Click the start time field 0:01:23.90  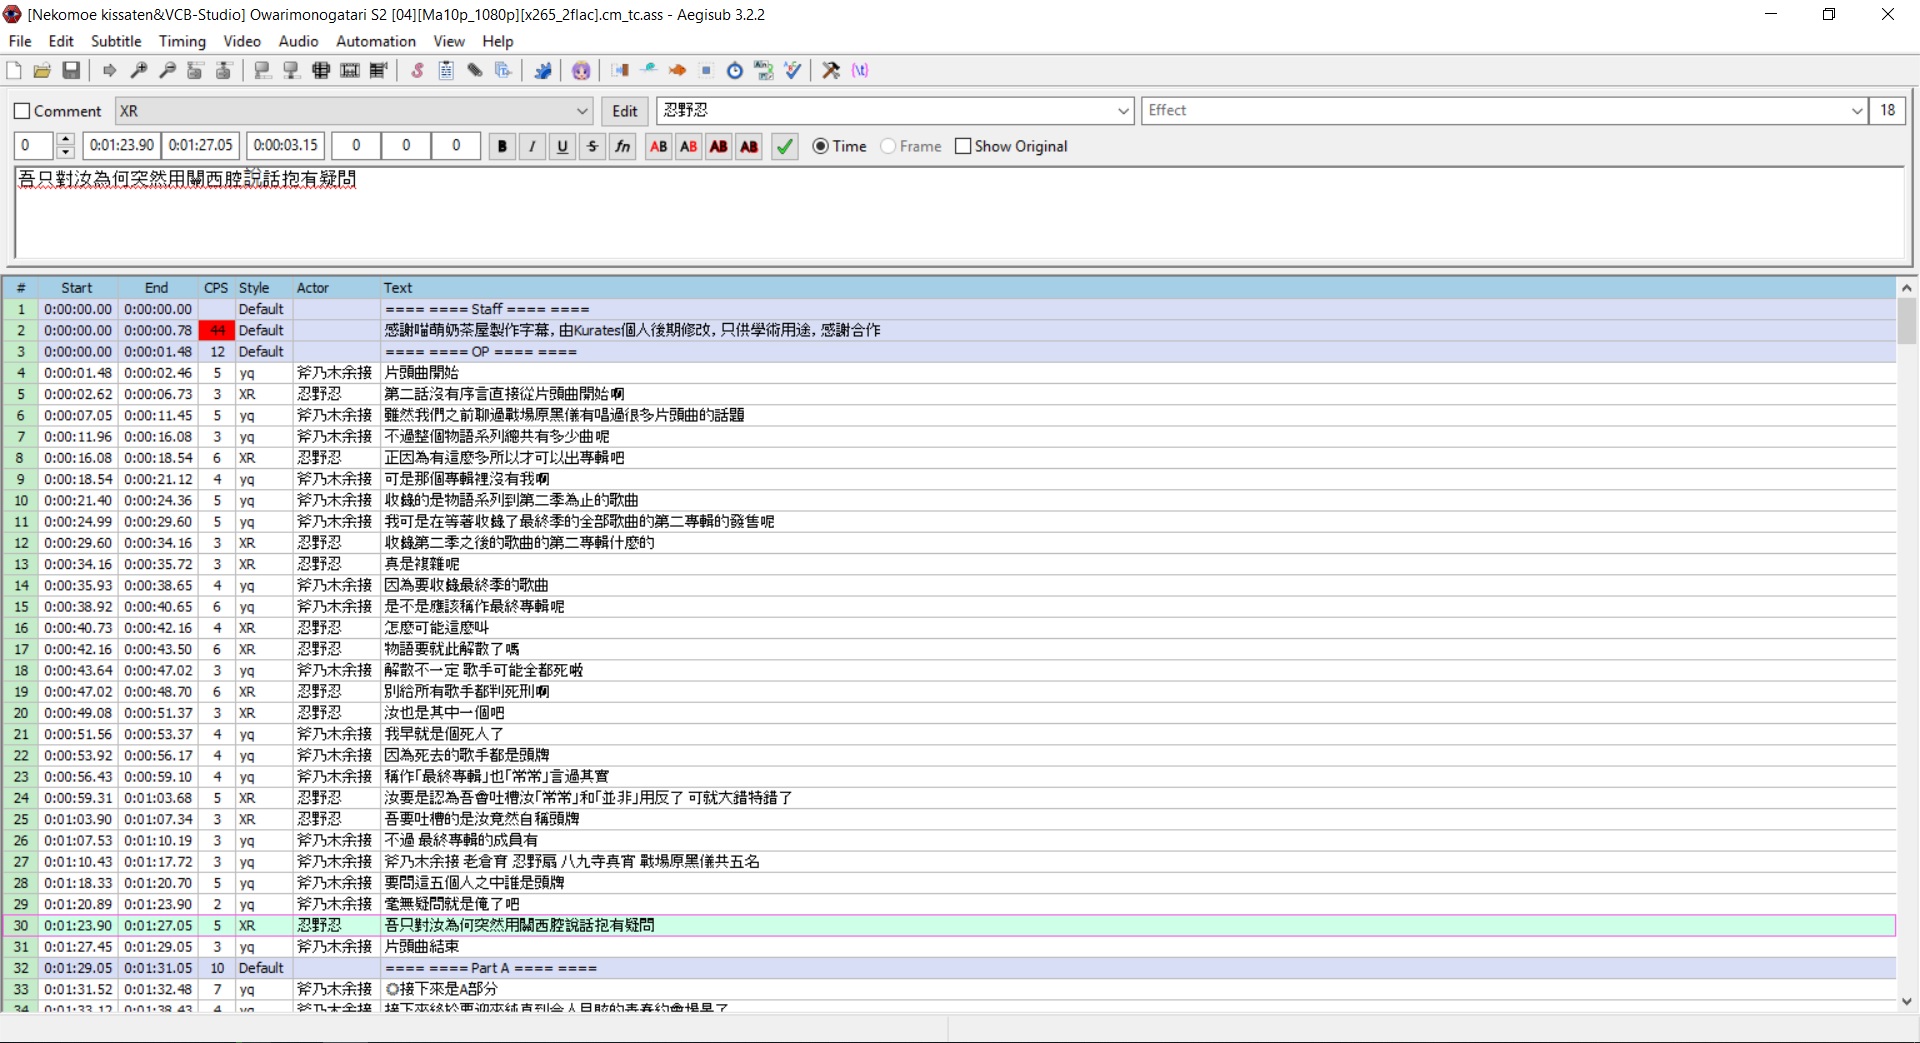click(x=122, y=146)
